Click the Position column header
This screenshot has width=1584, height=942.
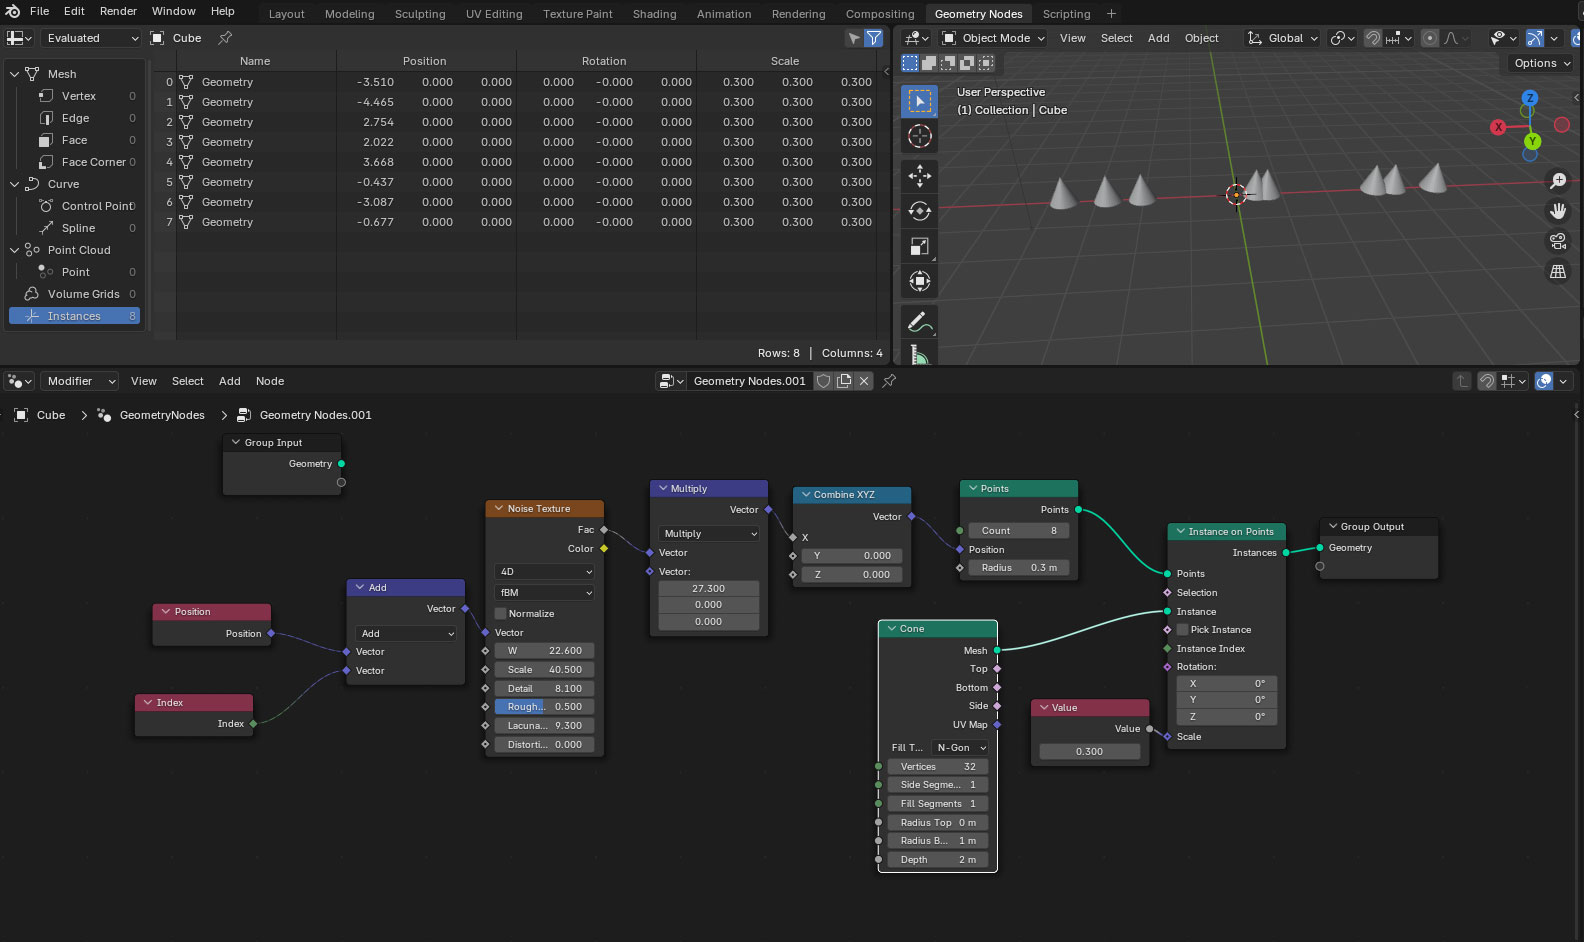tap(424, 61)
